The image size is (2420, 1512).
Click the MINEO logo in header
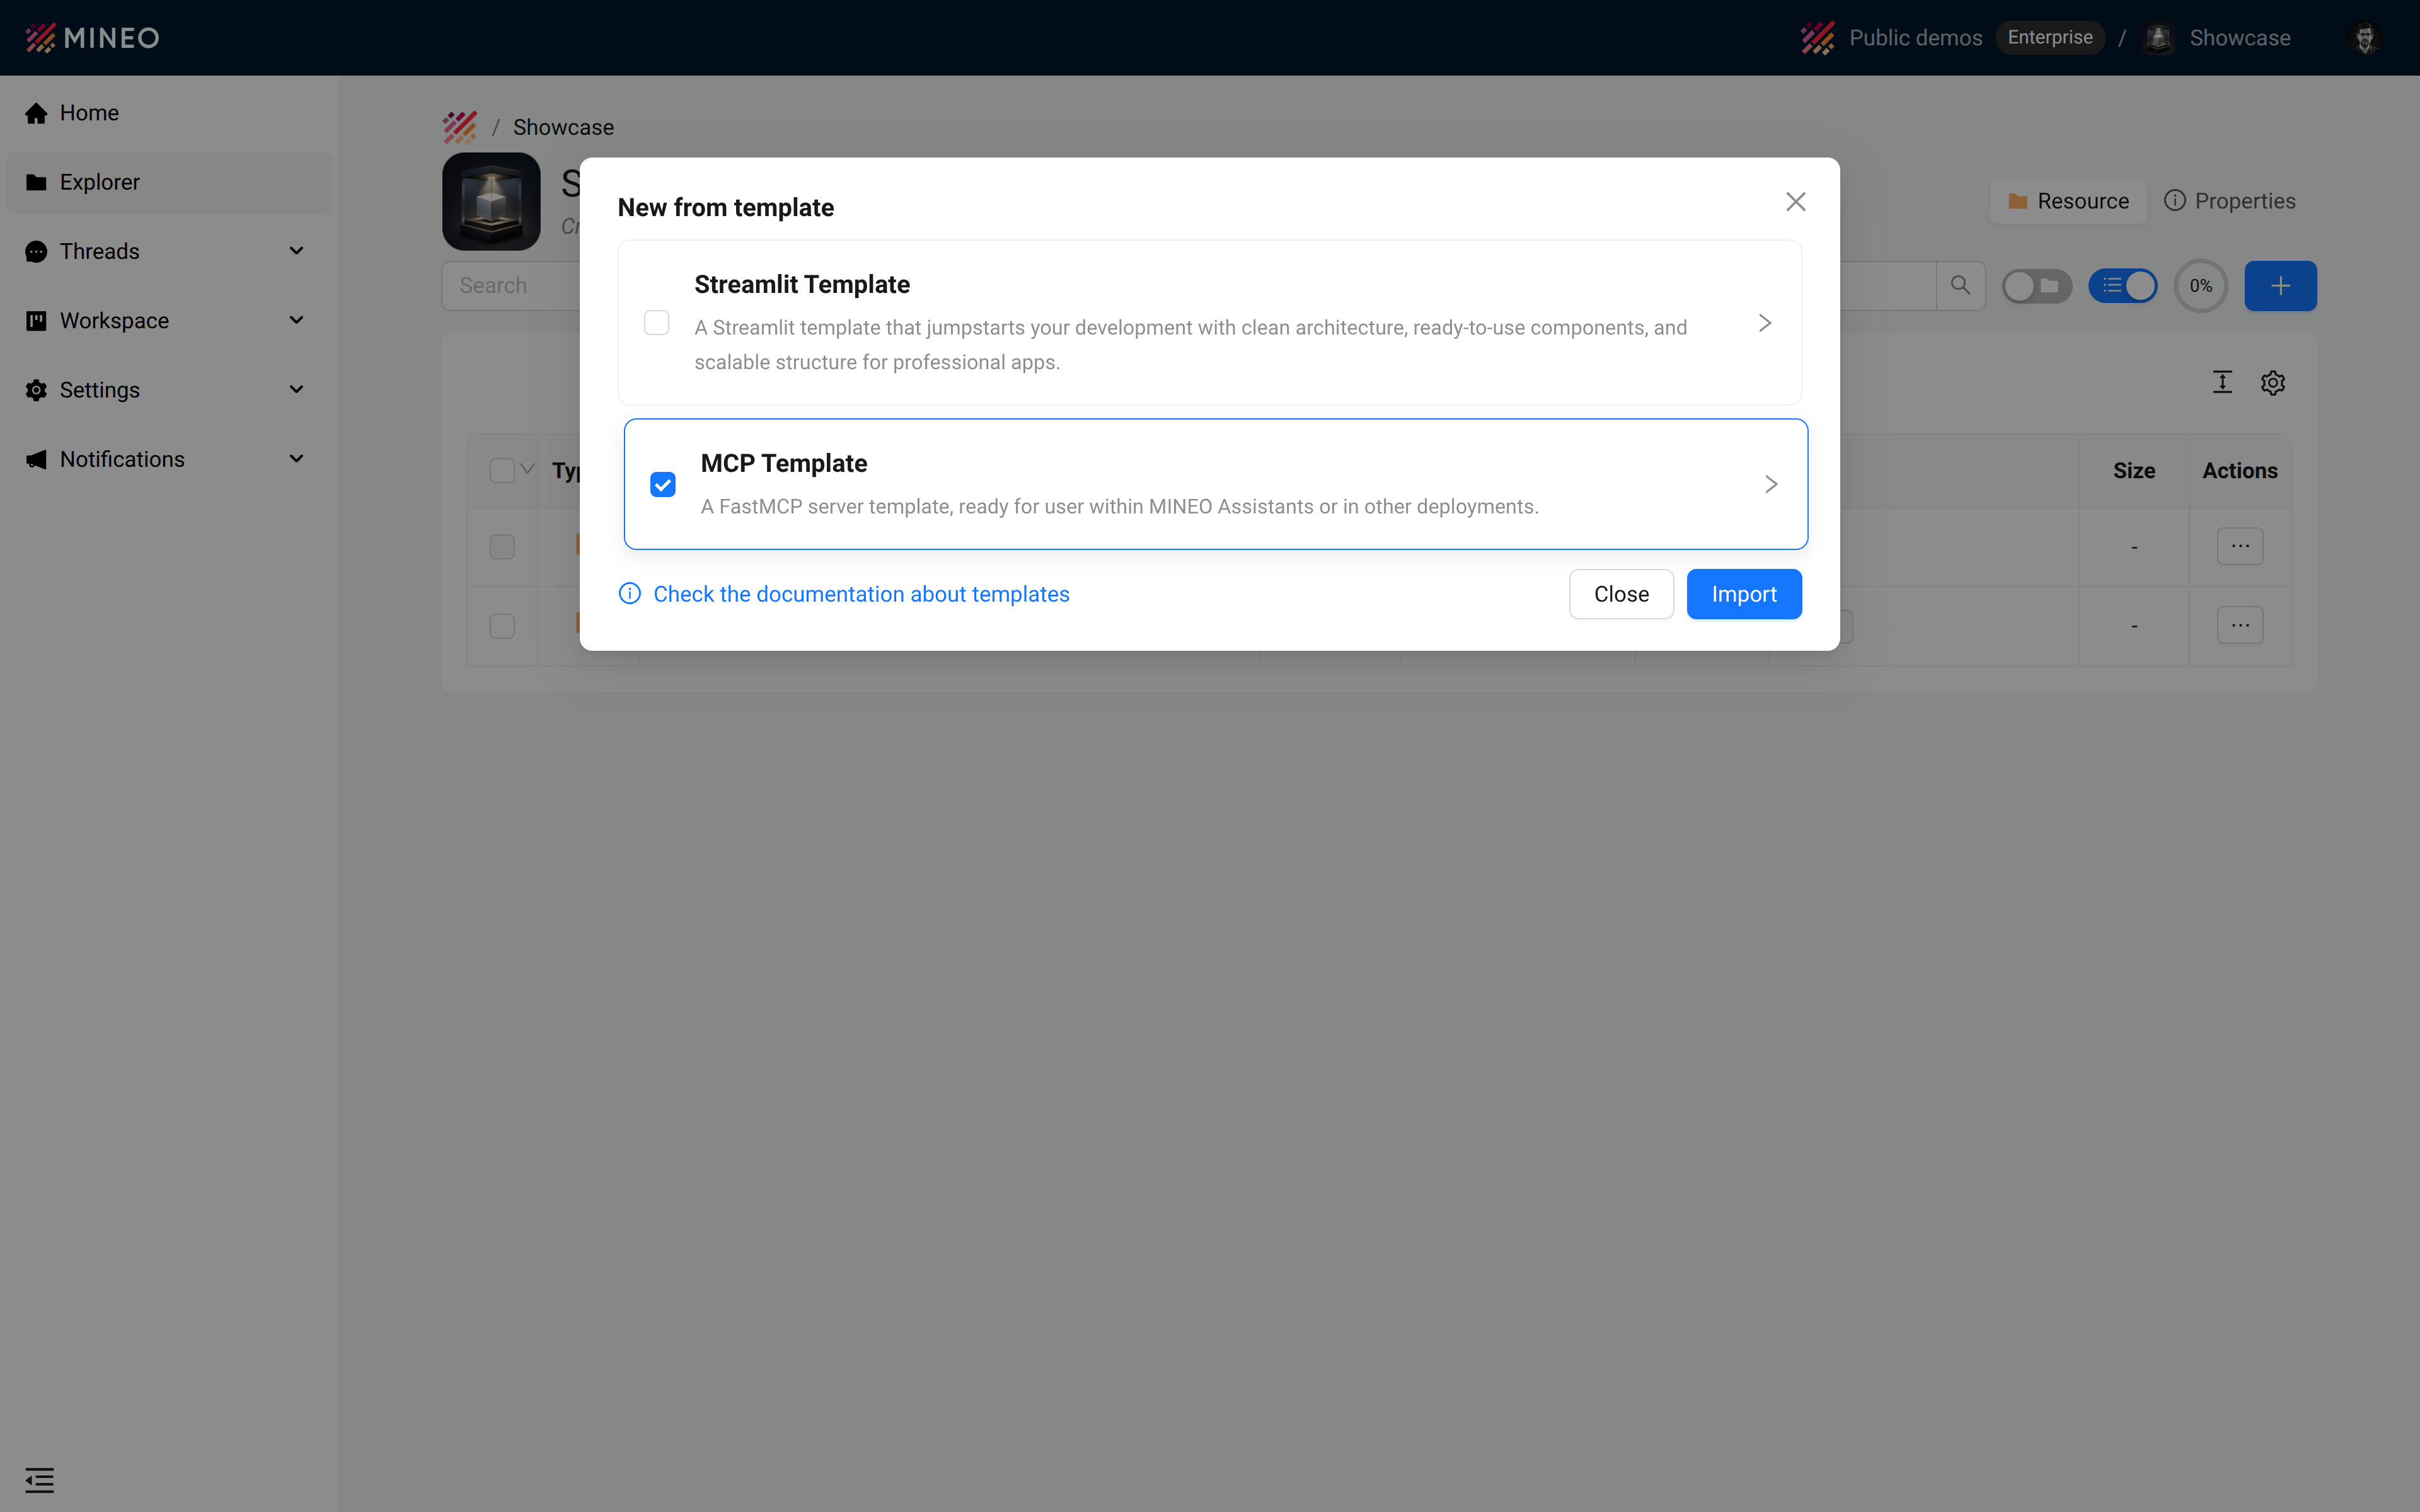(x=92, y=38)
